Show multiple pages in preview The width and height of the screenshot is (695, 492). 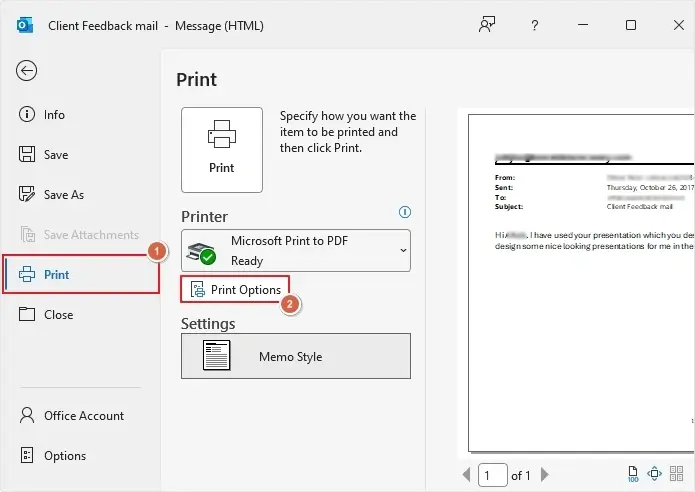(x=676, y=473)
